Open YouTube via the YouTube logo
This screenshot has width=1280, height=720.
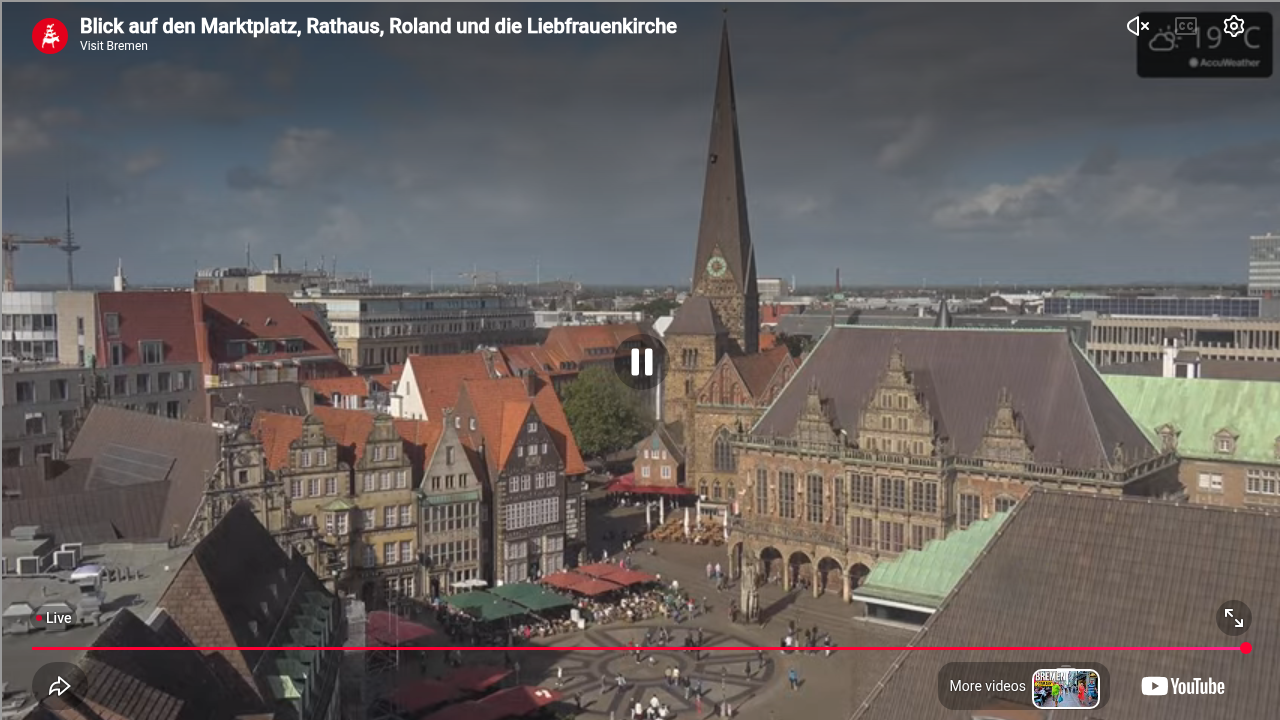[x=1183, y=686]
